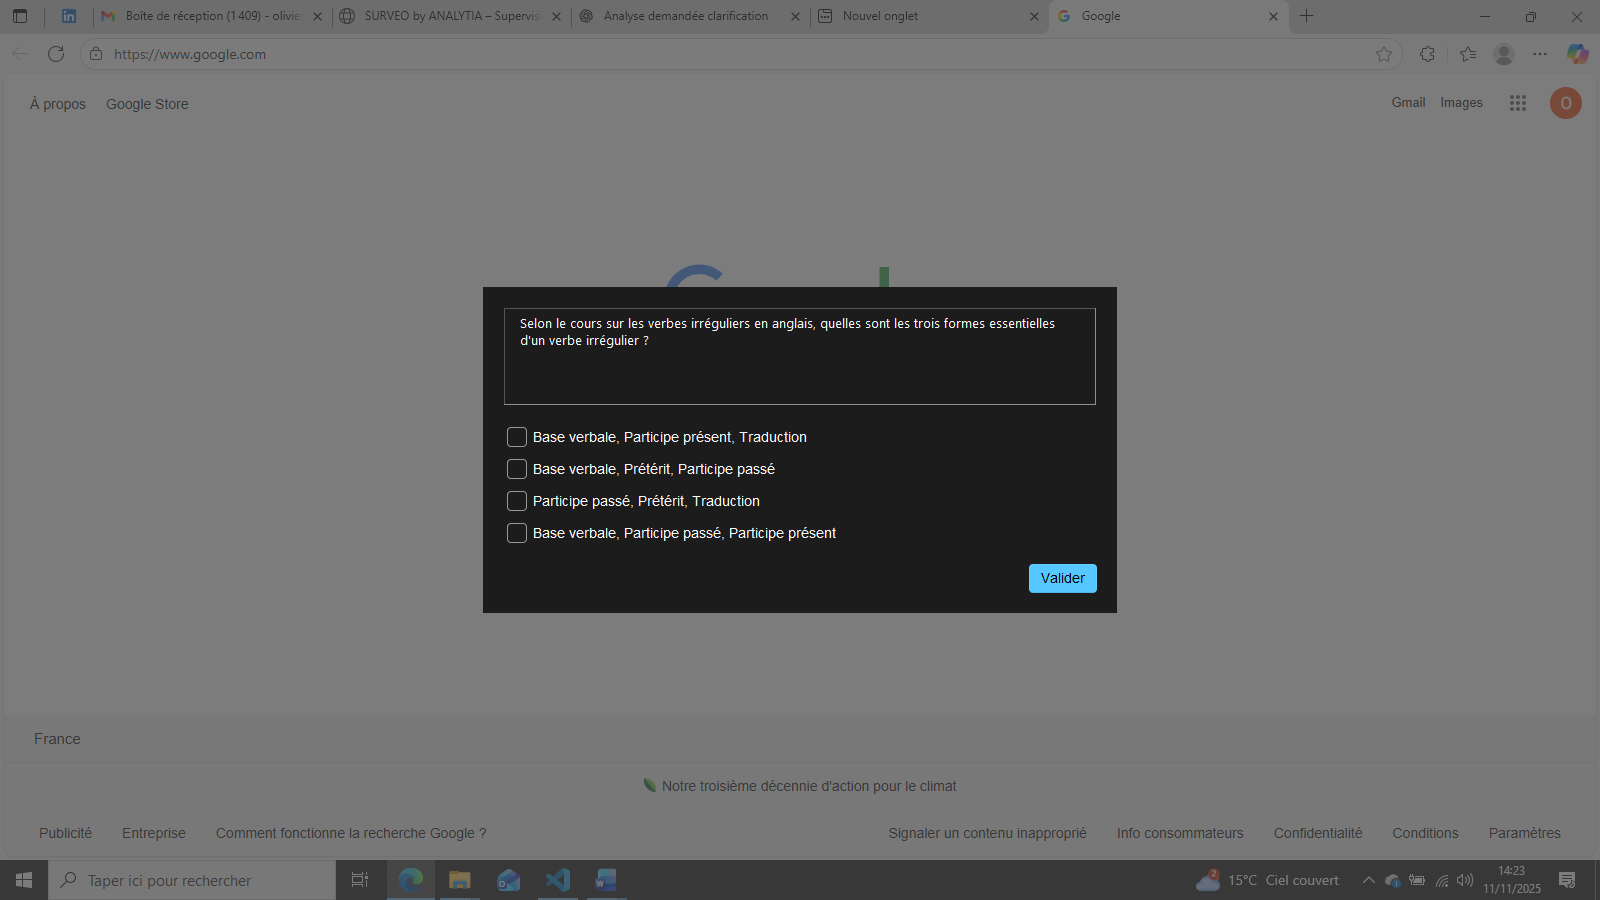Image resolution: width=1600 pixels, height=900 pixels.
Task: Check "Base verbale, Participe passé, Participe présent"
Action: [x=517, y=533]
